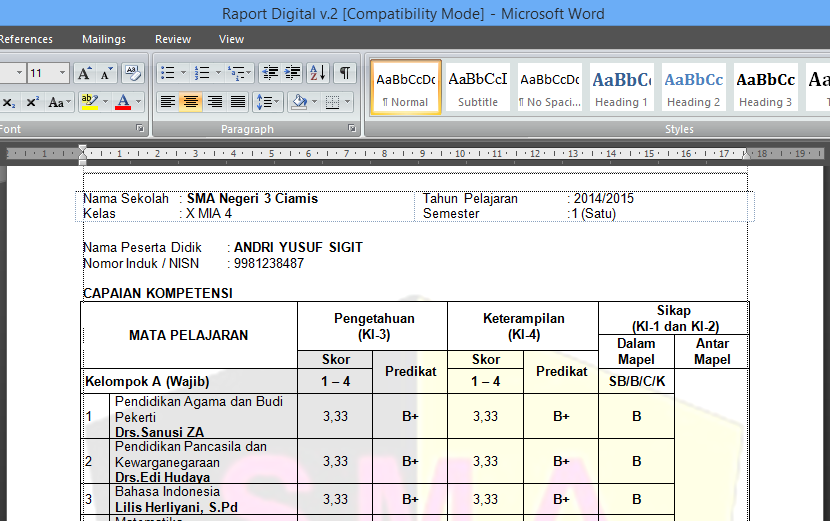Expand the Shading color dropdown arrow
The width and height of the screenshot is (830, 521).
point(315,102)
